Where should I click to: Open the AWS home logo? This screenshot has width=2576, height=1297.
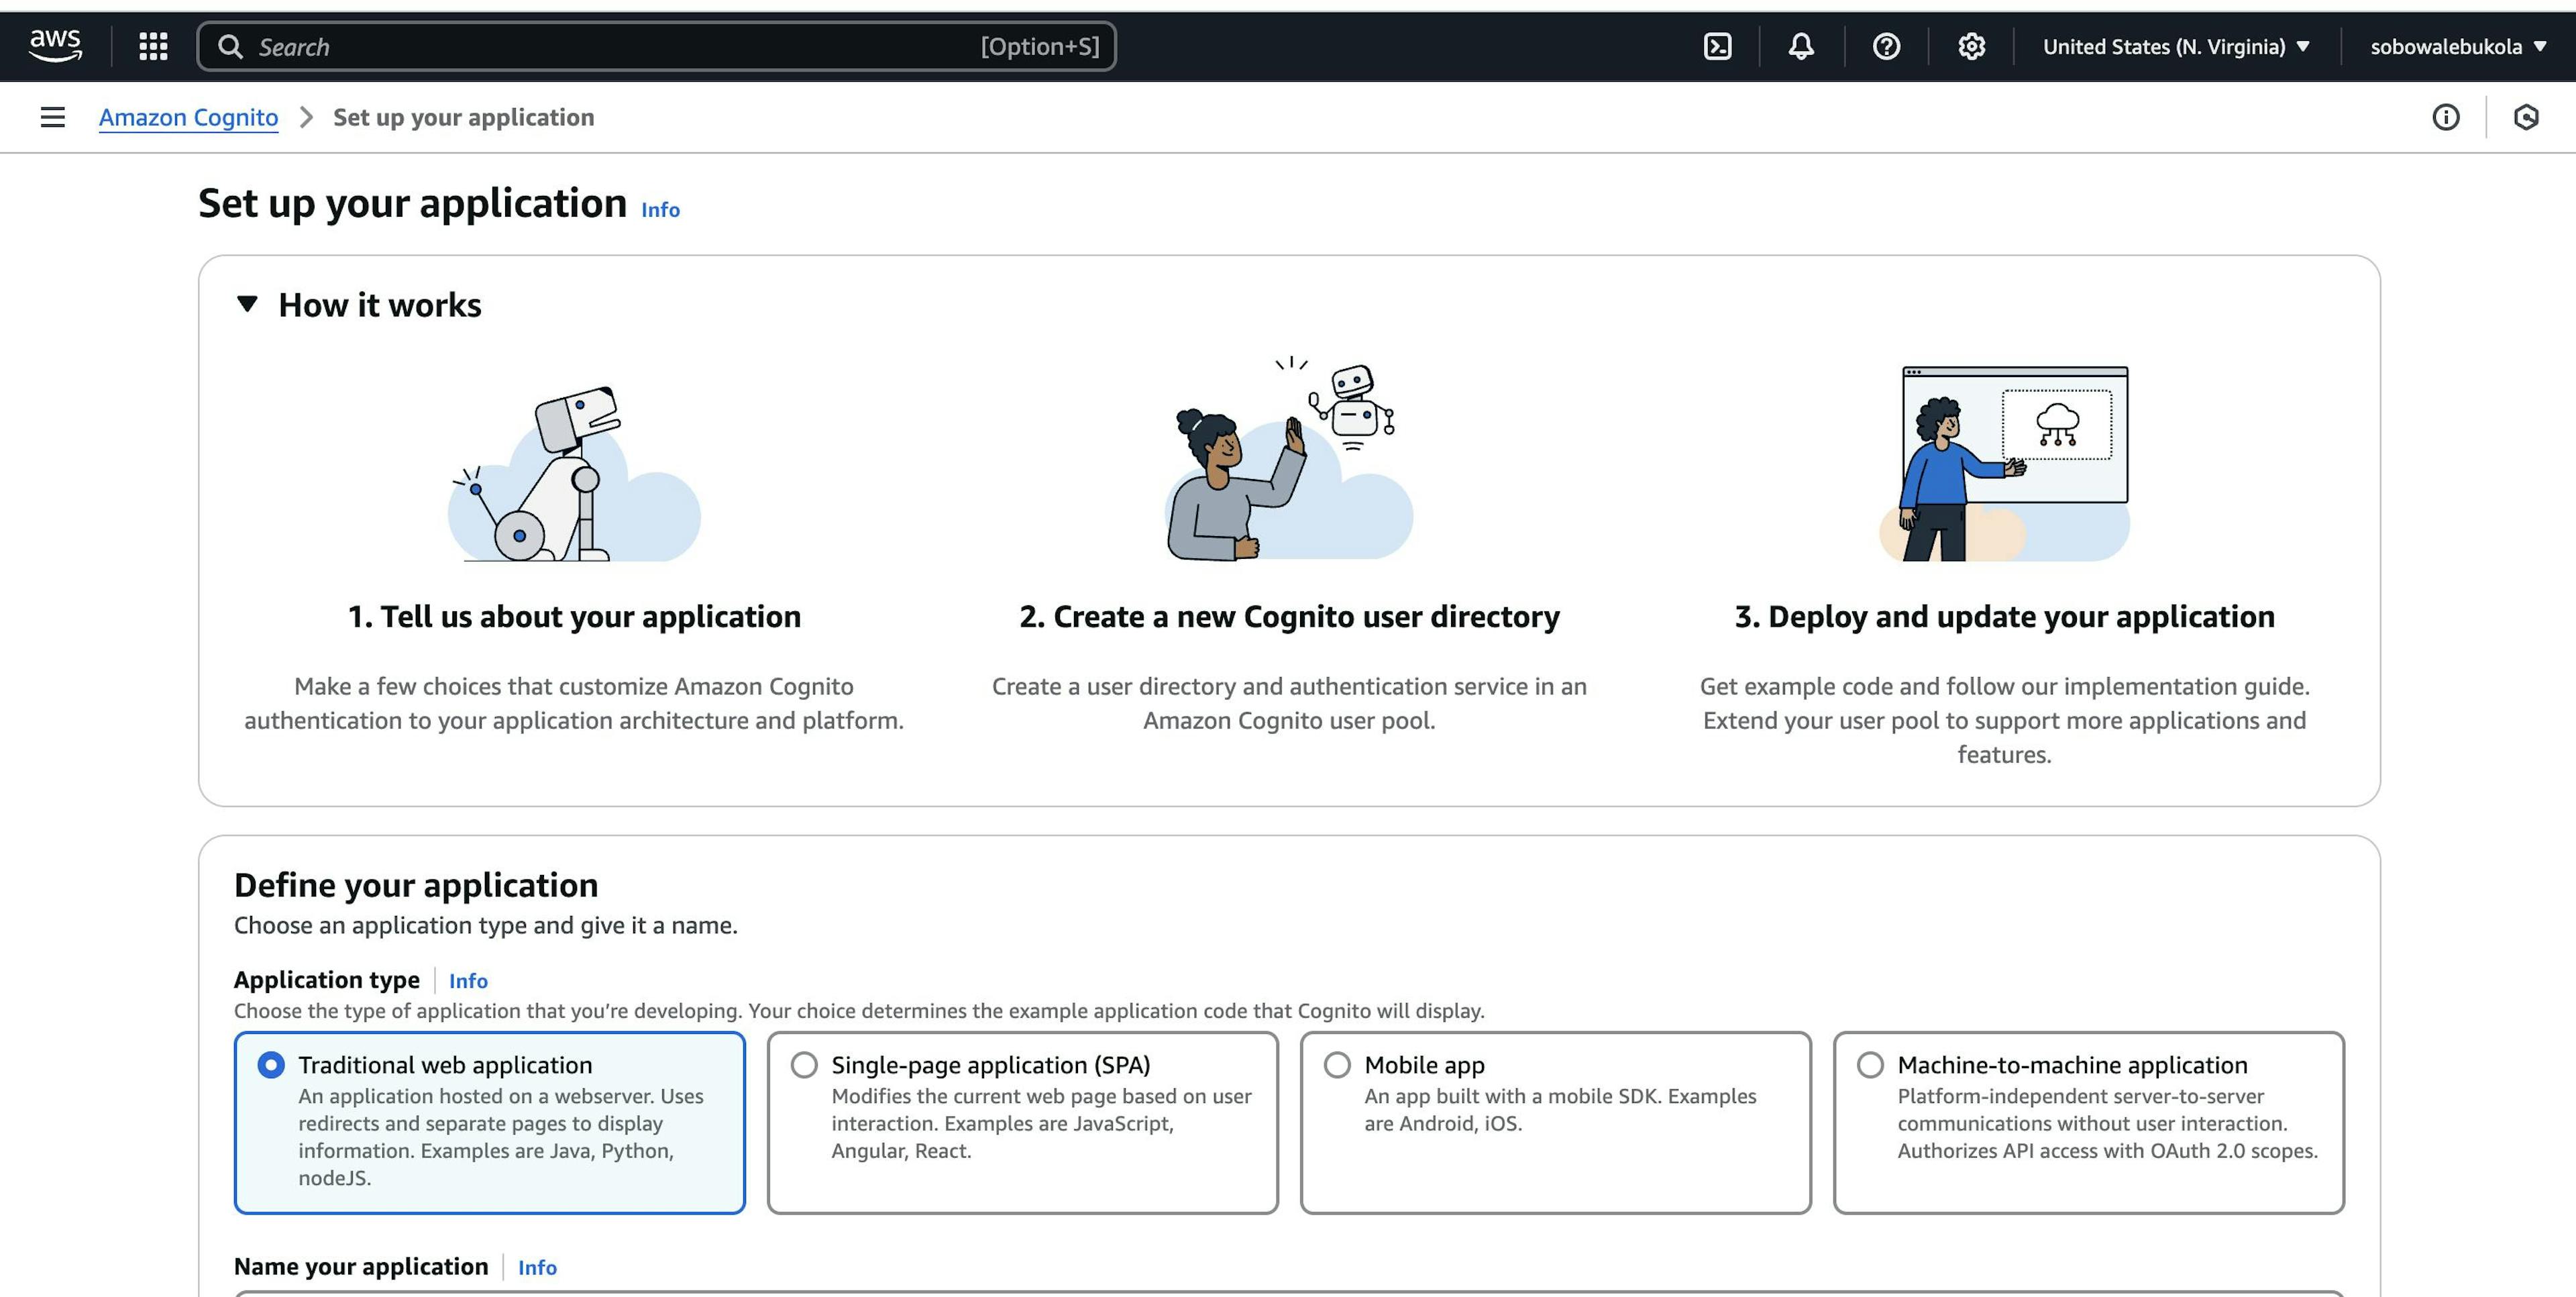[x=55, y=46]
